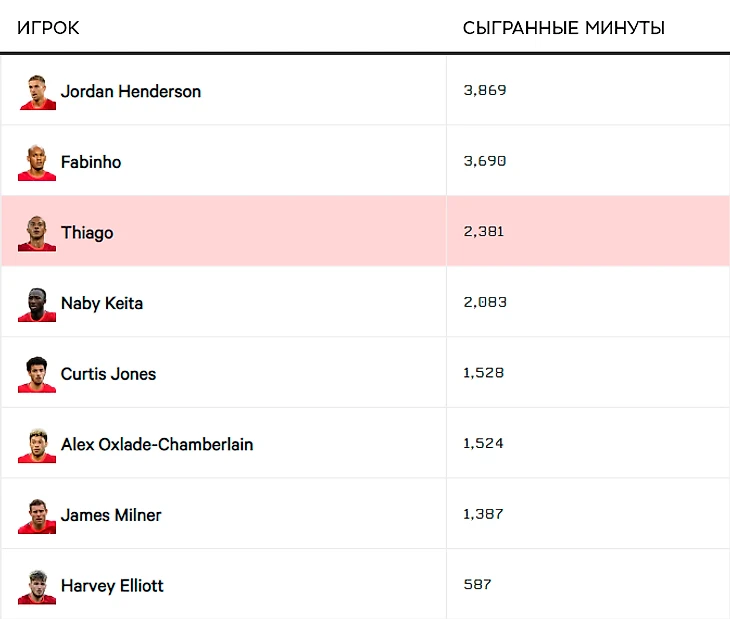Image resolution: width=730 pixels, height=619 pixels.
Task: Open the Naby Keita name link
Action: (x=102, y=303)
